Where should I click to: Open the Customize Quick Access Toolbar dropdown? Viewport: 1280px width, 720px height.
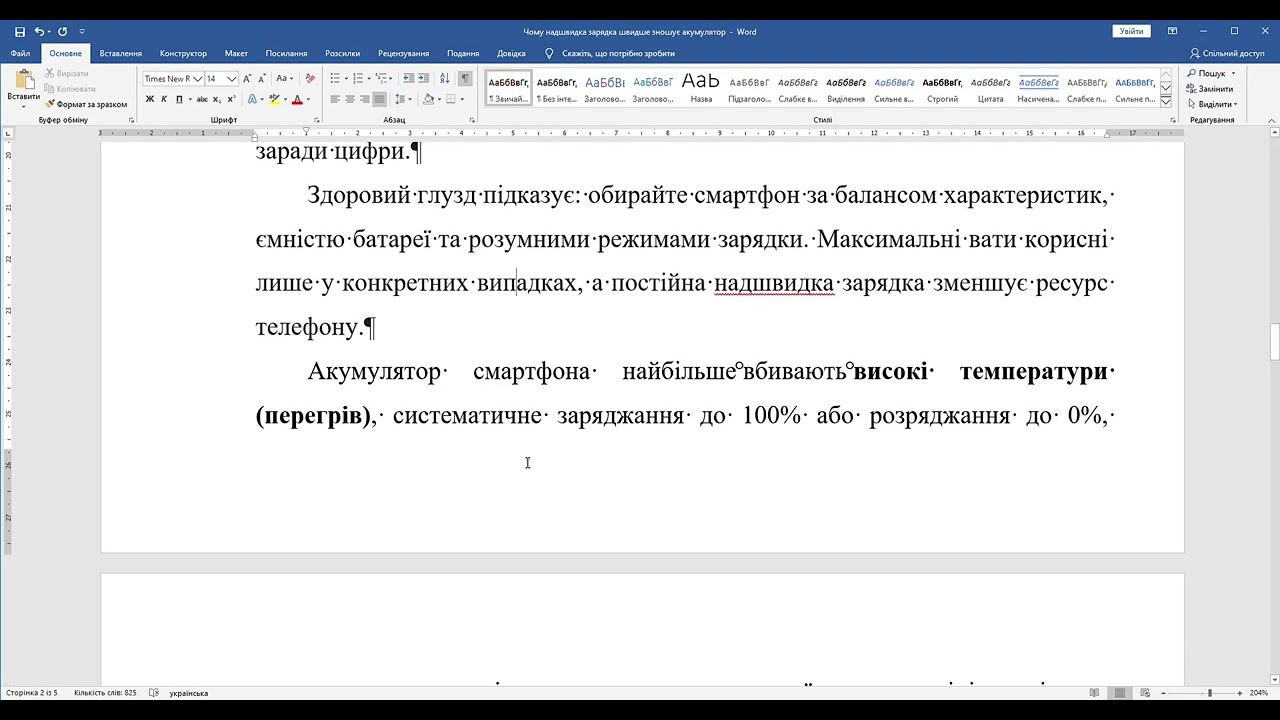point(82,32)
